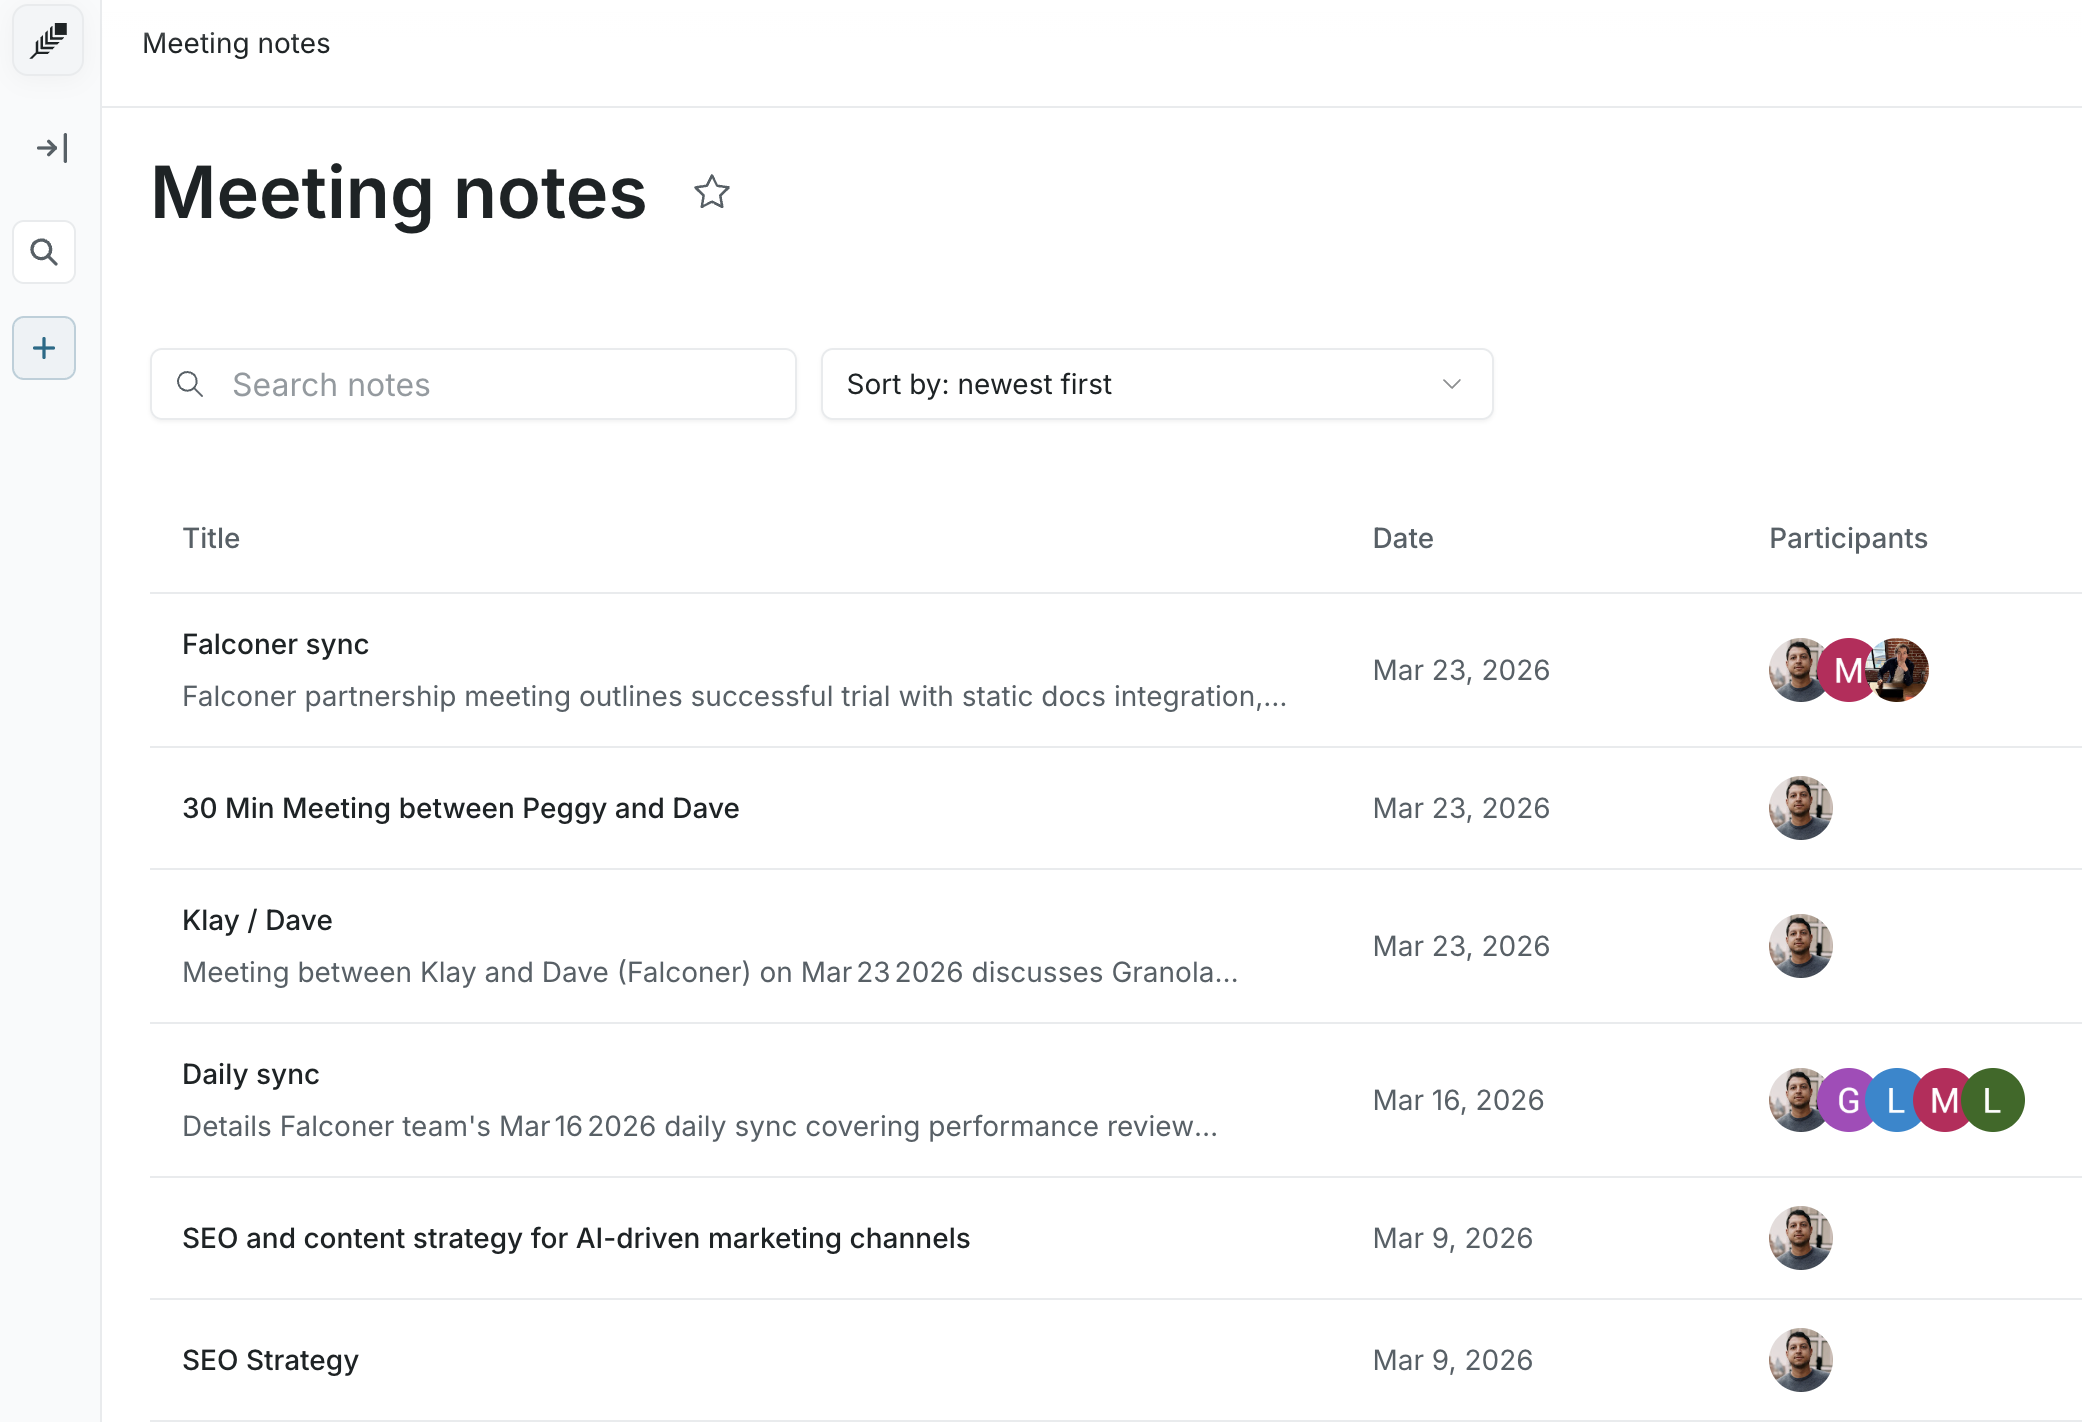The image size is (2082, 1422).
Task: Star the Meeting notes page
Action: tap(712, 192)
